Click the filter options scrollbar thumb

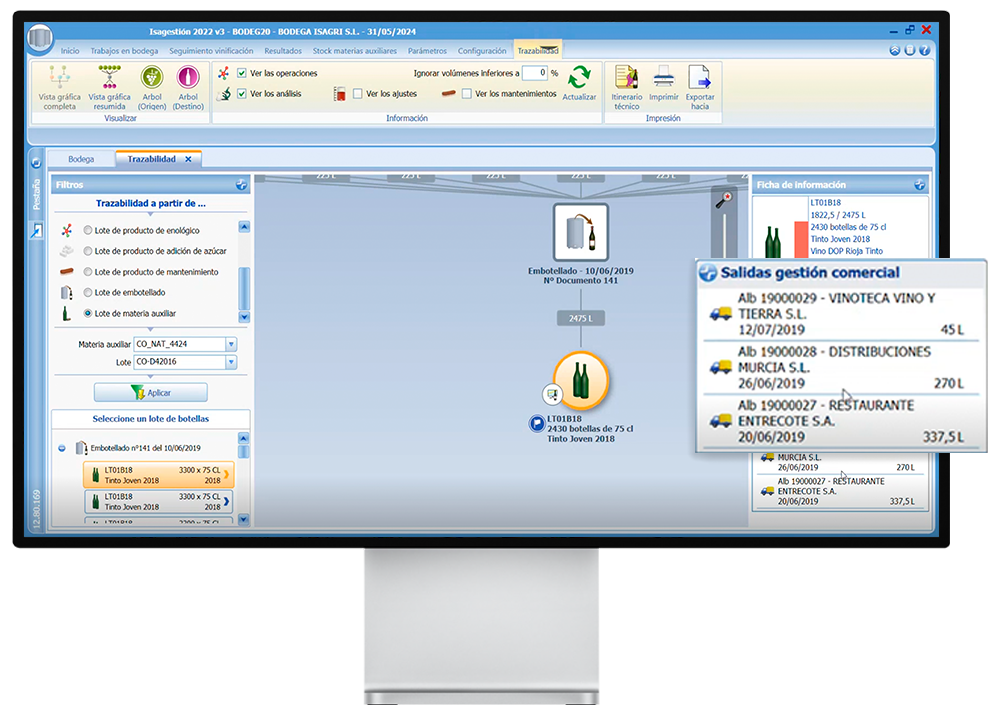(x=244, y=288)
